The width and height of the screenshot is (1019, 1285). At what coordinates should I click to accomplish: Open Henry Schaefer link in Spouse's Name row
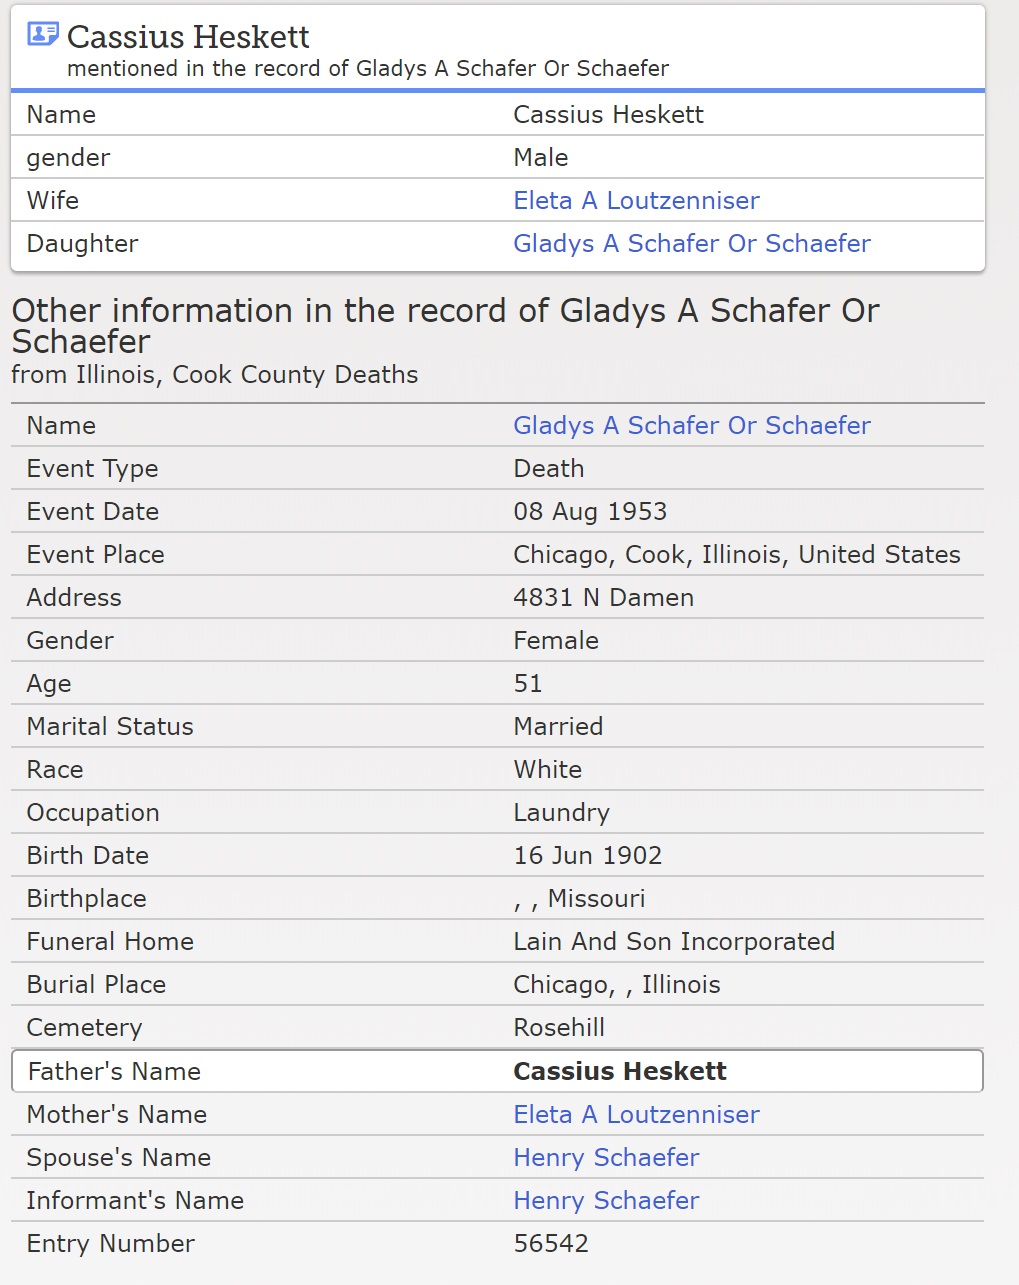[x=606, y=1158]
